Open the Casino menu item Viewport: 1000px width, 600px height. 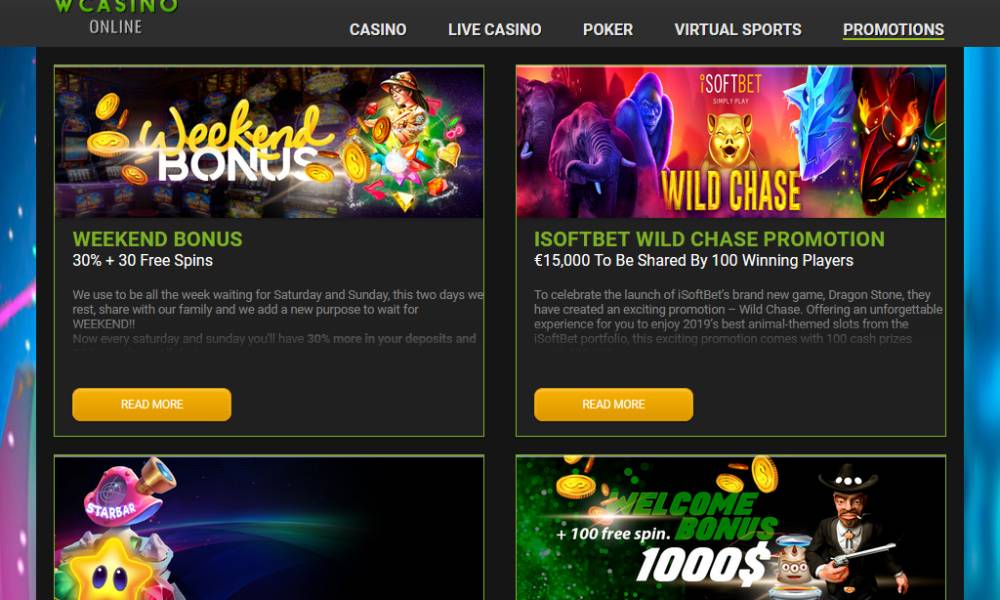(378, 29)
